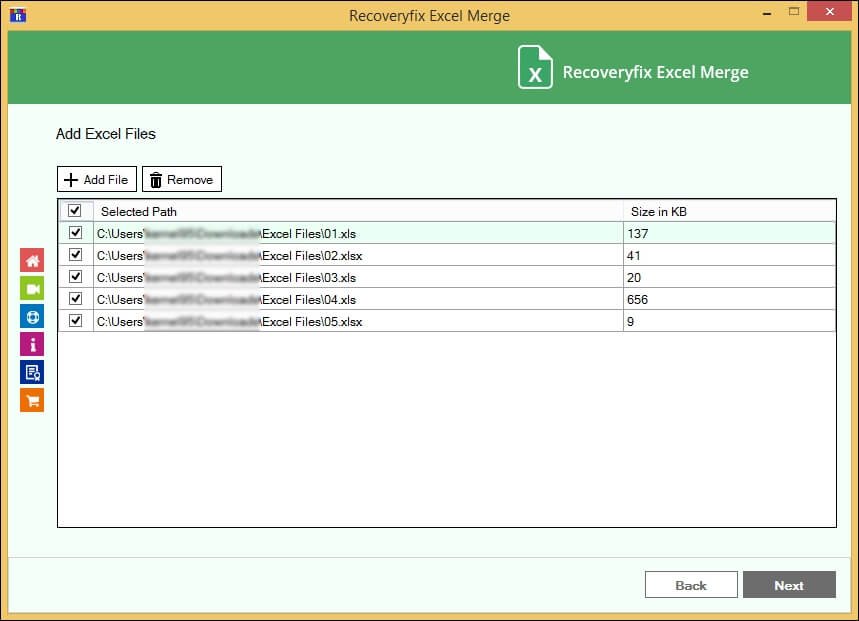Click the size value 656

pos(638,300)
